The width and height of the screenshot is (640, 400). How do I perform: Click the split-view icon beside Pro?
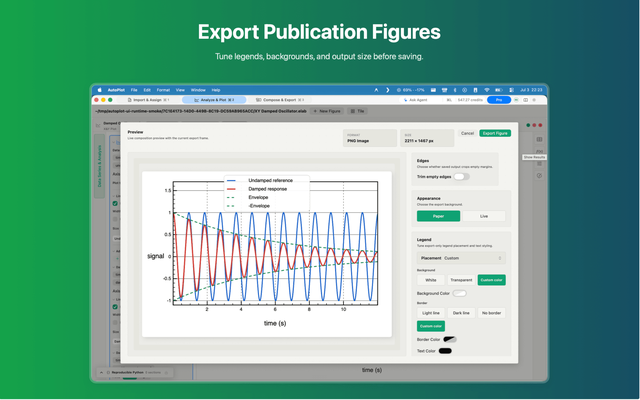coord(525,100)
